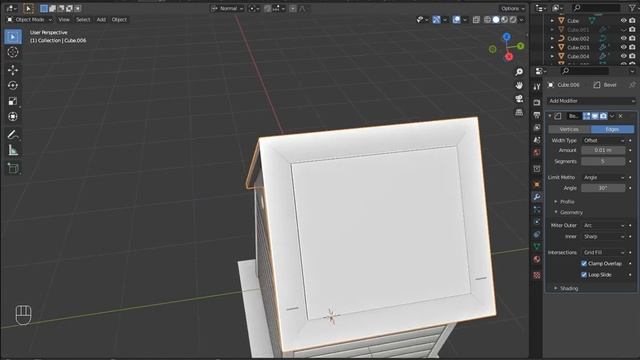Open the Physics properties tab
The height and width of the screenshot is (360, 640).
click(x=537, y=222)
